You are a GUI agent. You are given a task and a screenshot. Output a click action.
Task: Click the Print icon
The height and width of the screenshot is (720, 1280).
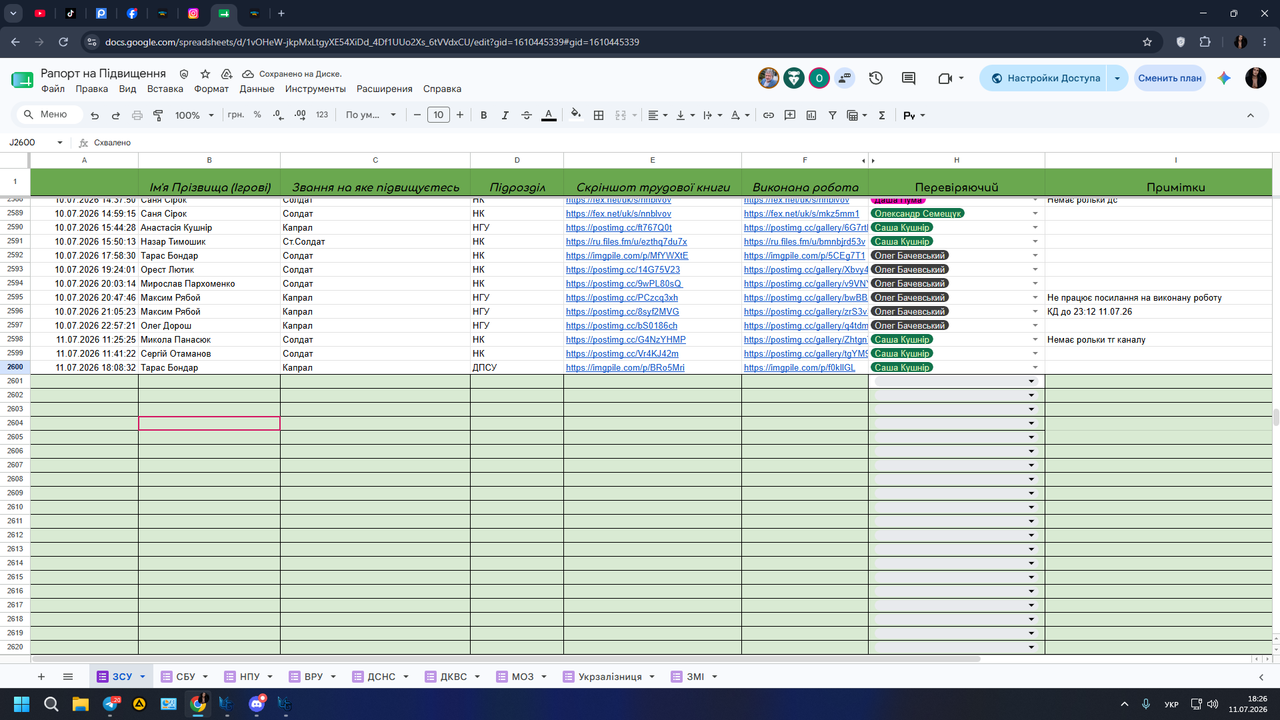tap(137, 115)
